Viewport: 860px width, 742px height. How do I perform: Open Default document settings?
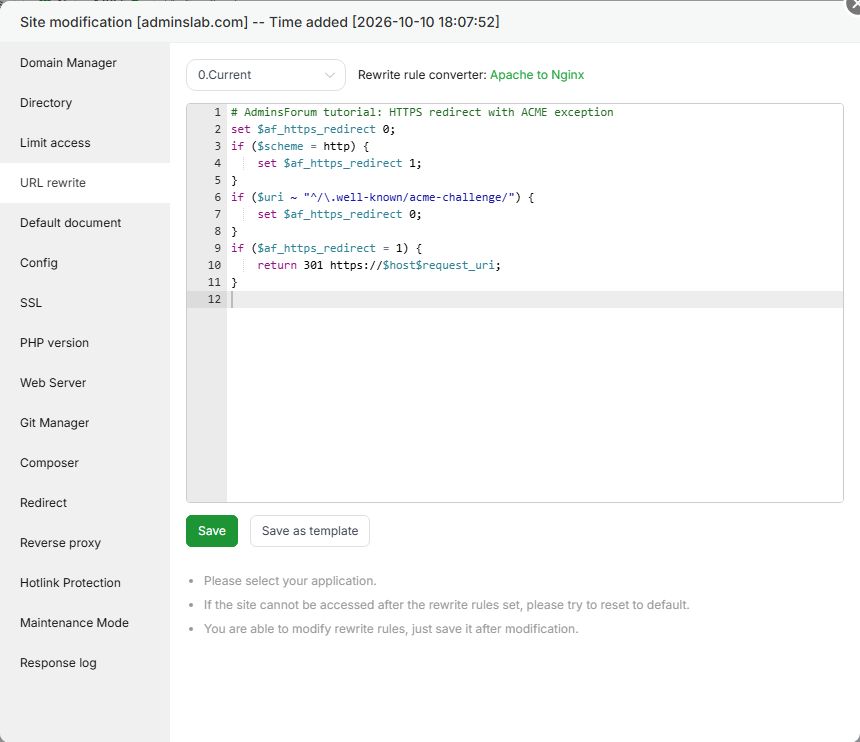tap(70, 223)
